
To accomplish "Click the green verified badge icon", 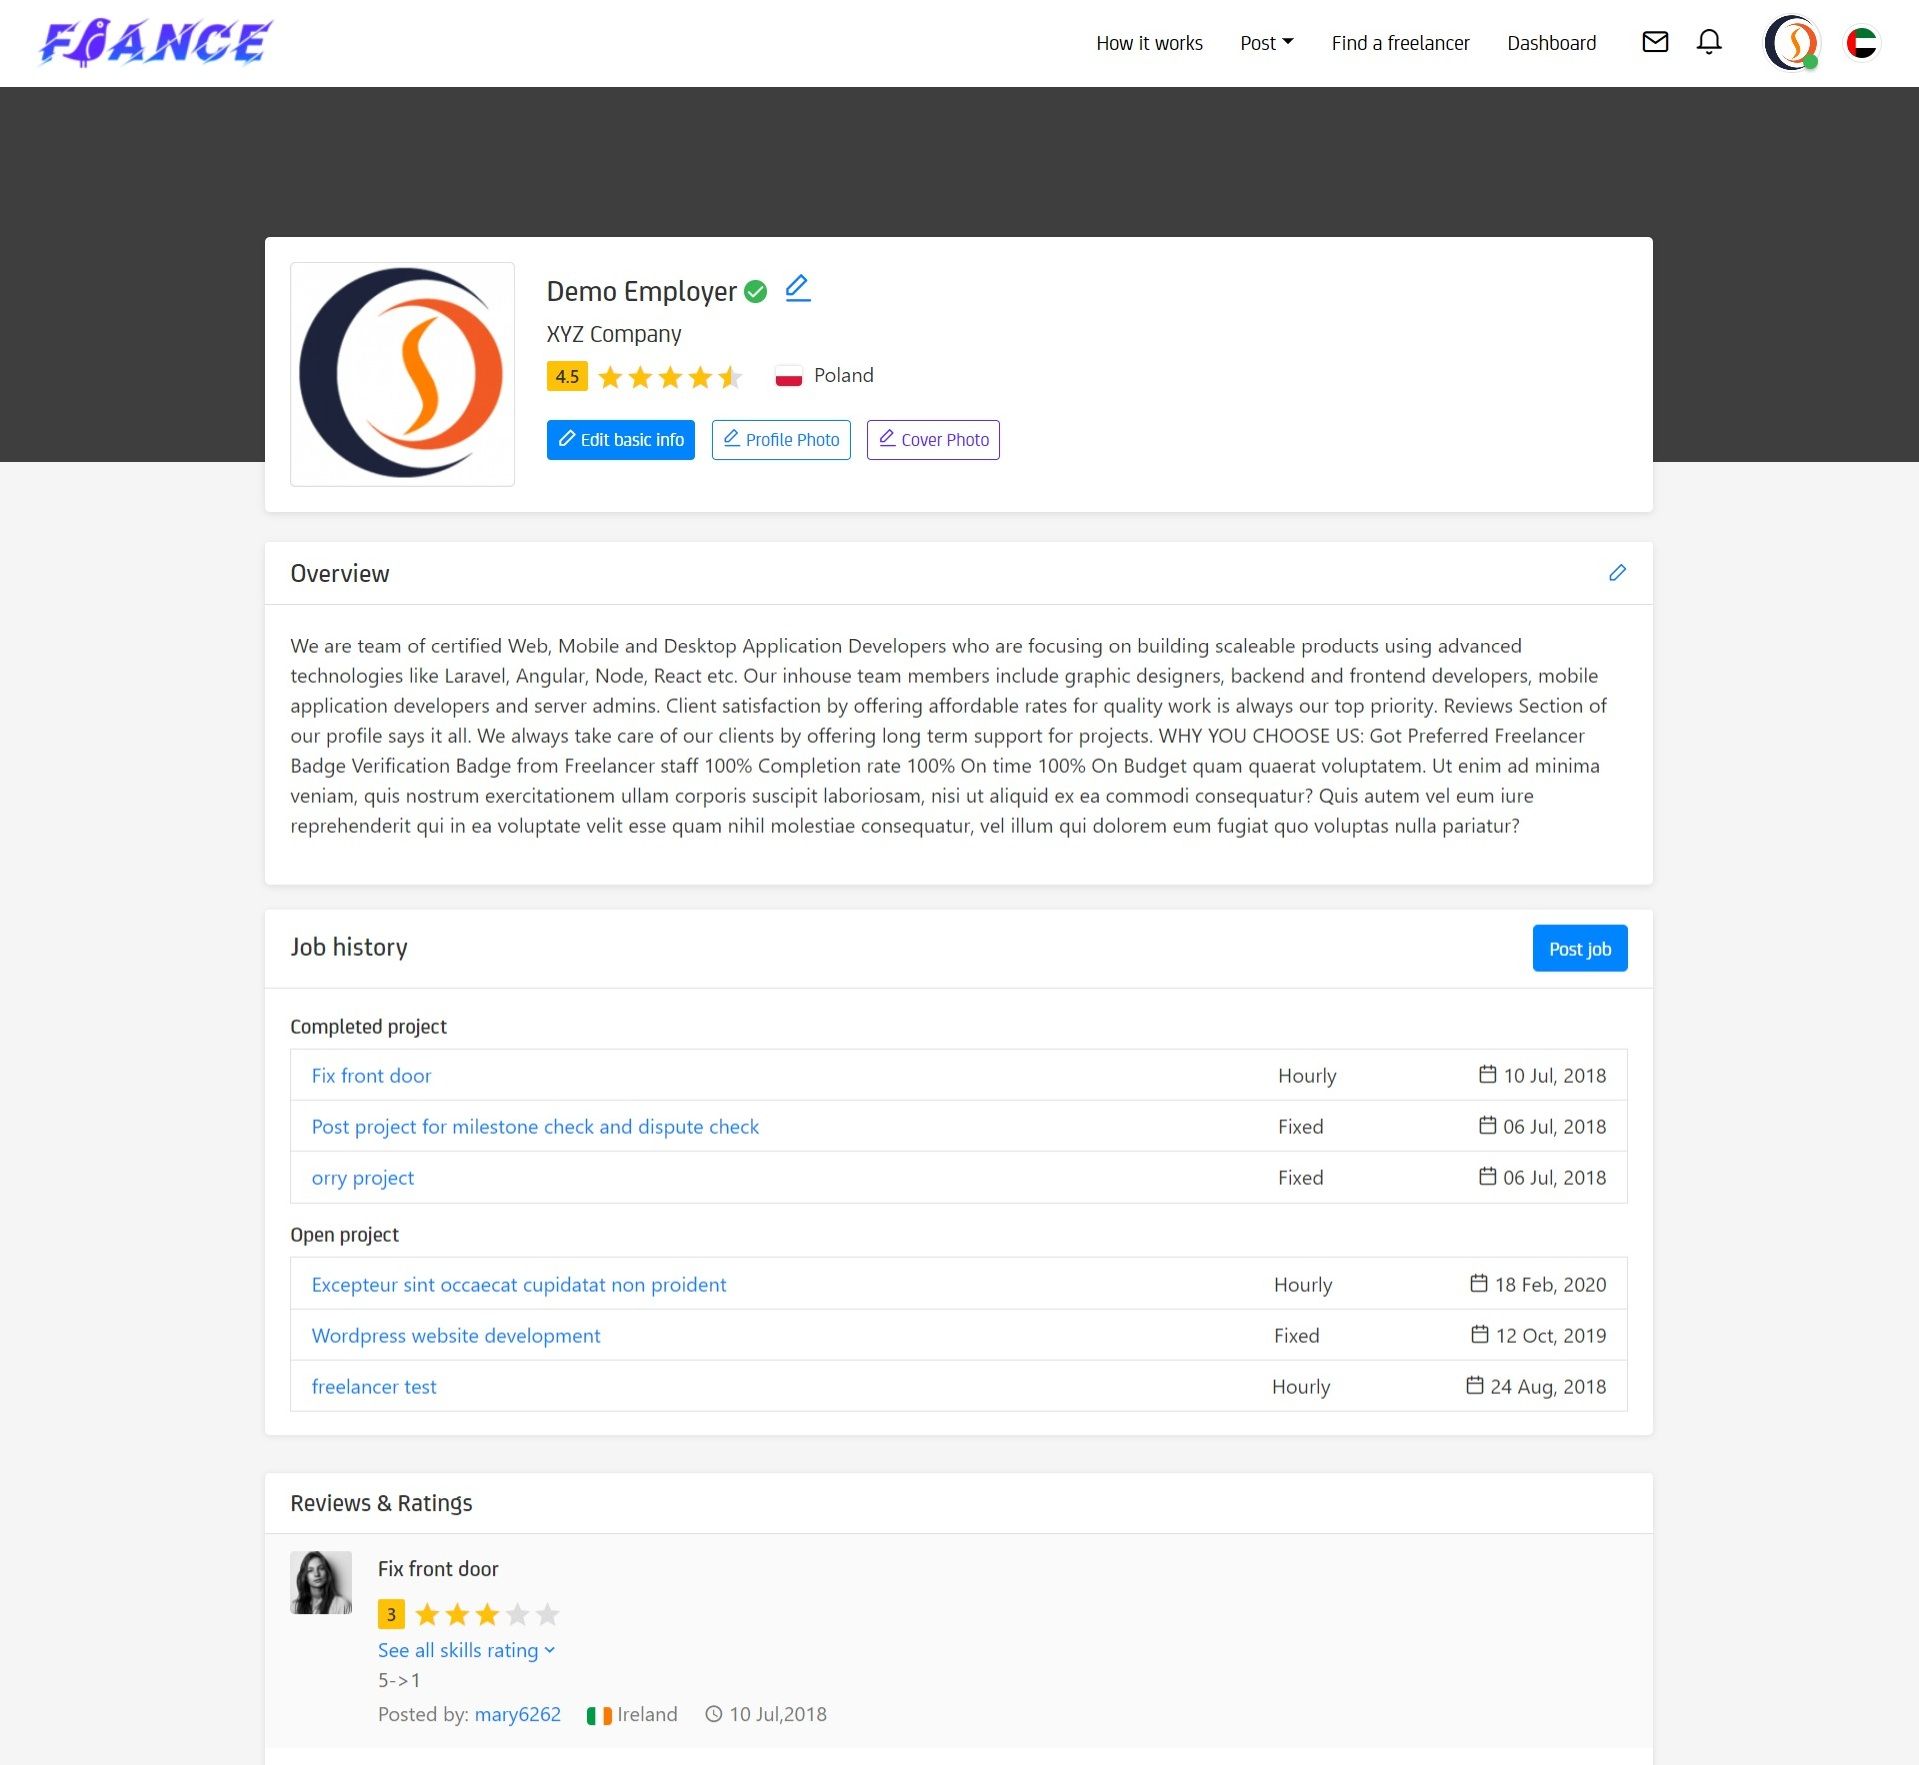I will click(756, 291).
